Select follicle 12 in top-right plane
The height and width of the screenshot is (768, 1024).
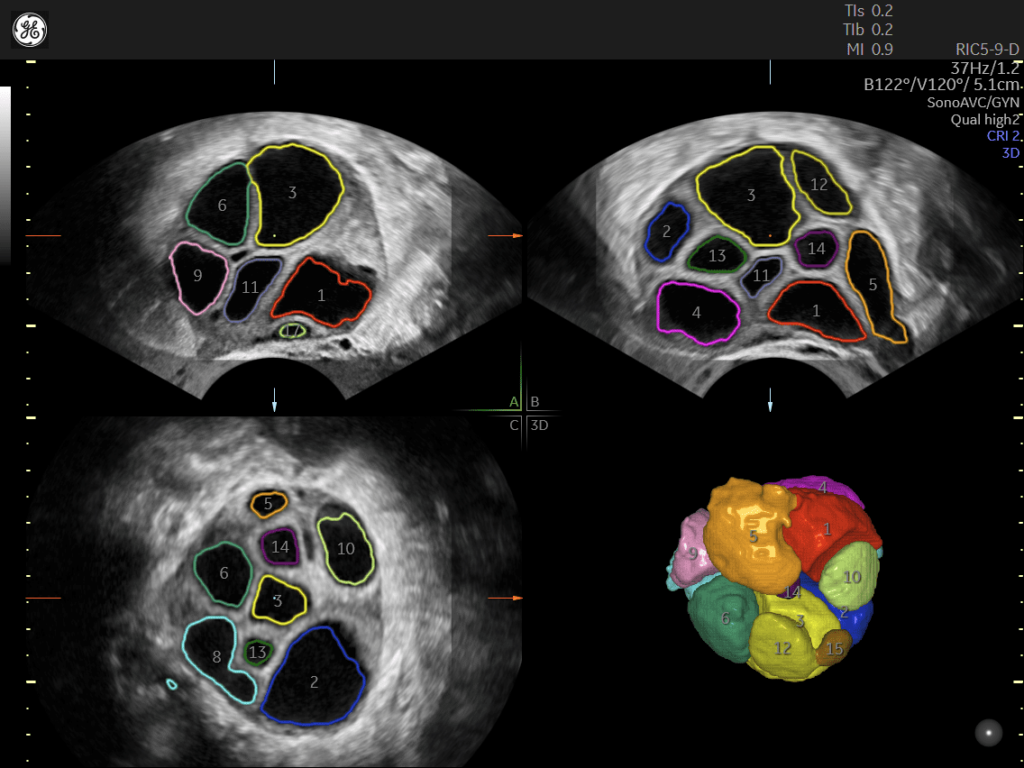point(821,184)
